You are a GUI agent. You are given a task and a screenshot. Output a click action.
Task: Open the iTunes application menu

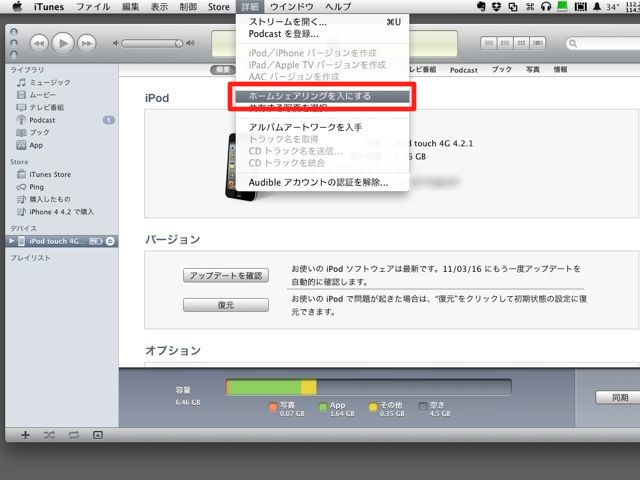click(x=49, y=7)
